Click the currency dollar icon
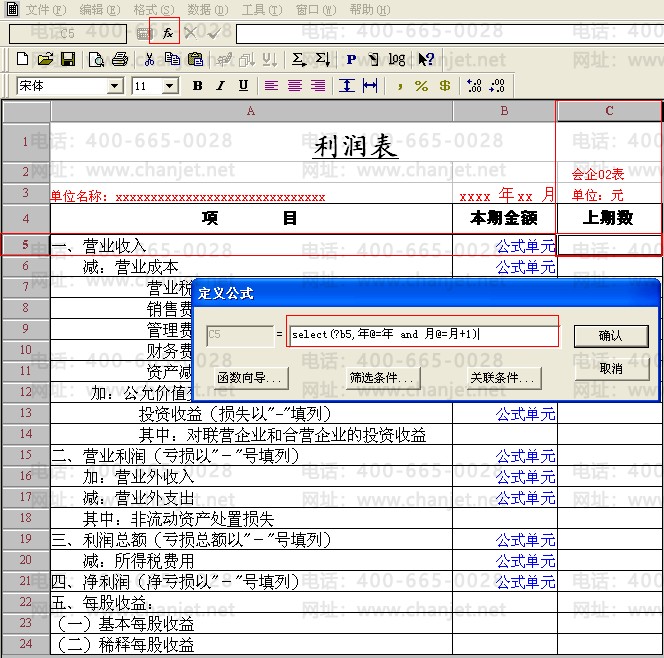This screenshot has height=658, width=664. 444,86
